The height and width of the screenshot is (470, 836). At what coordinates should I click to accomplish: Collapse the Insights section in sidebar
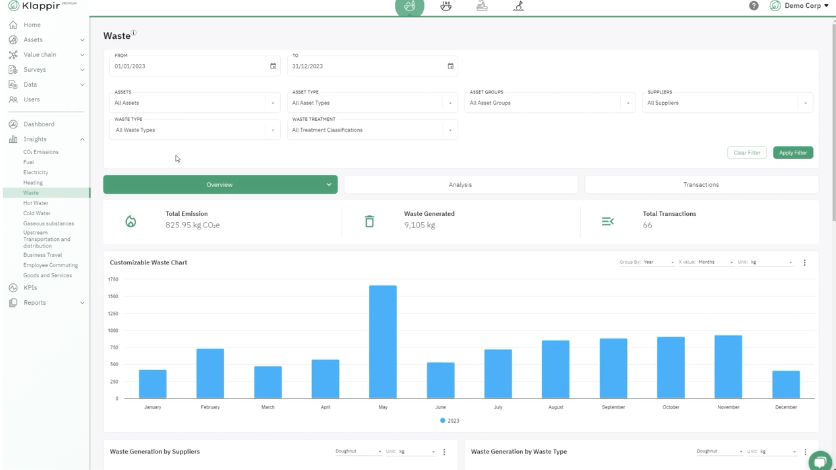click(x=82, y=139)
